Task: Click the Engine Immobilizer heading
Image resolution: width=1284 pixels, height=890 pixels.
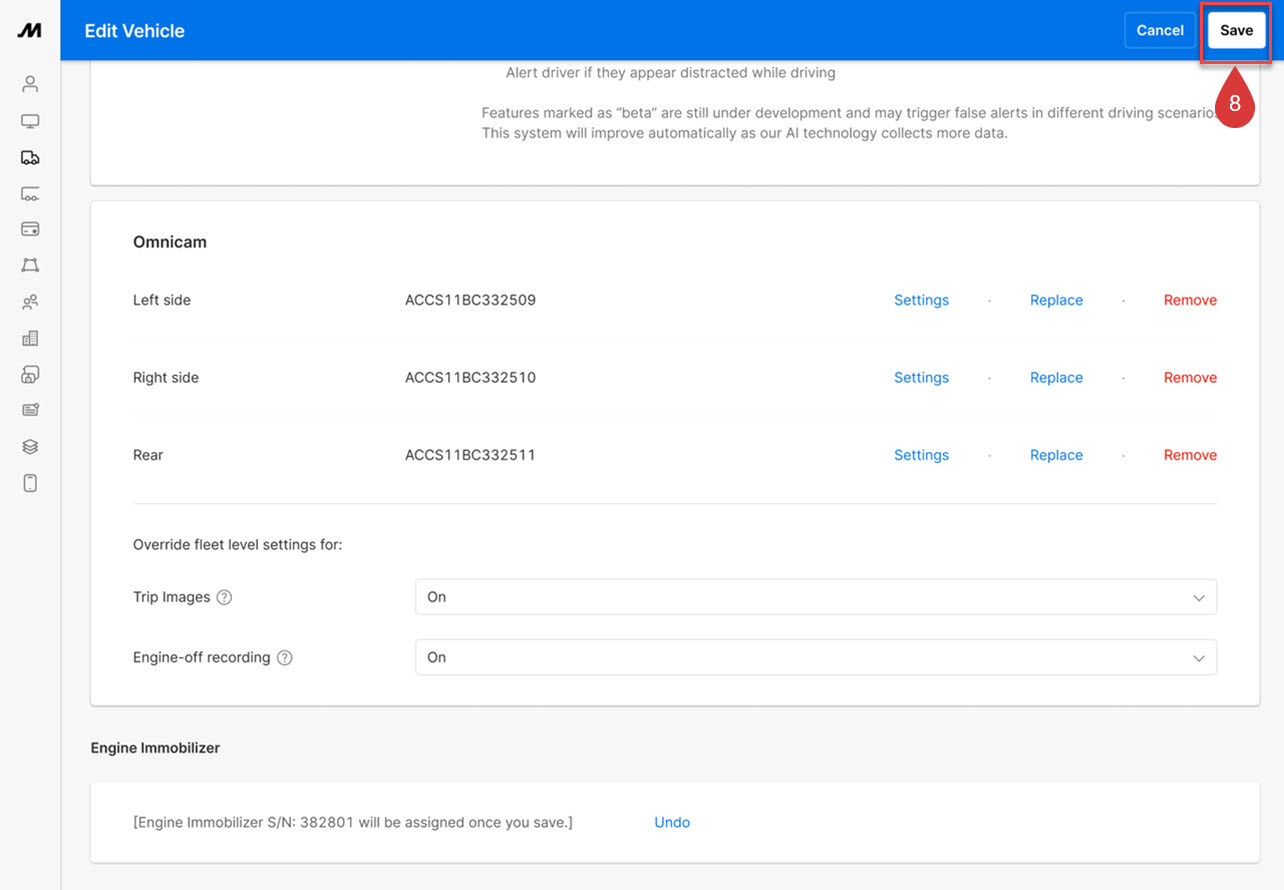Action: [x=155, y=748]
